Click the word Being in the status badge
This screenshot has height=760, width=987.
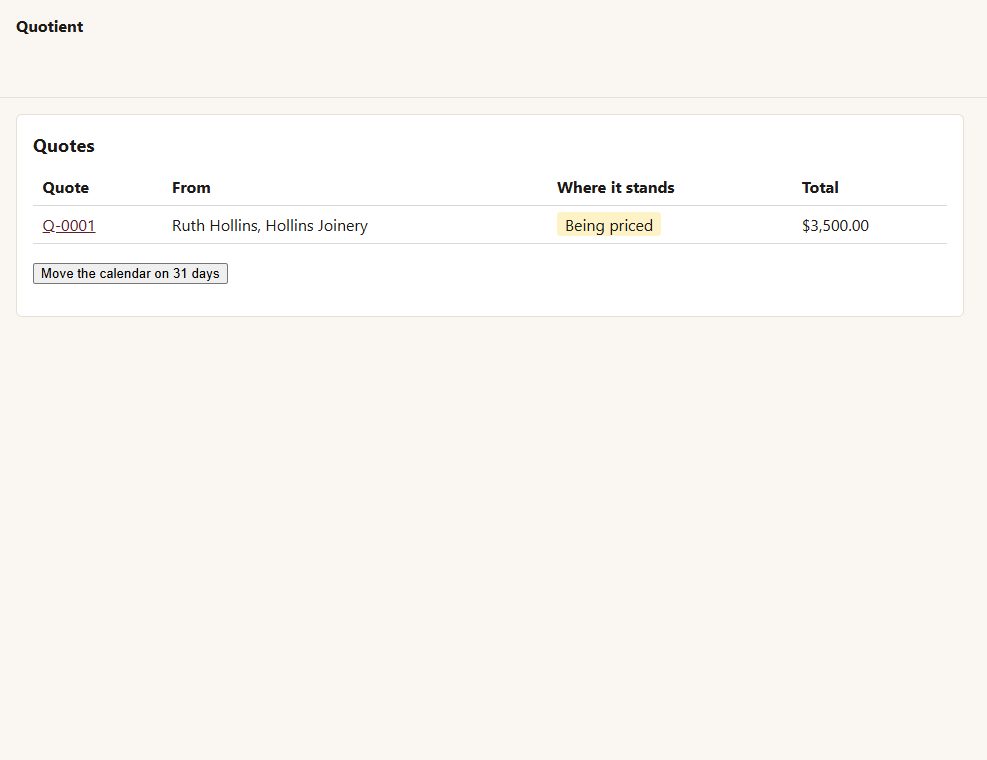tap(585, 225)
